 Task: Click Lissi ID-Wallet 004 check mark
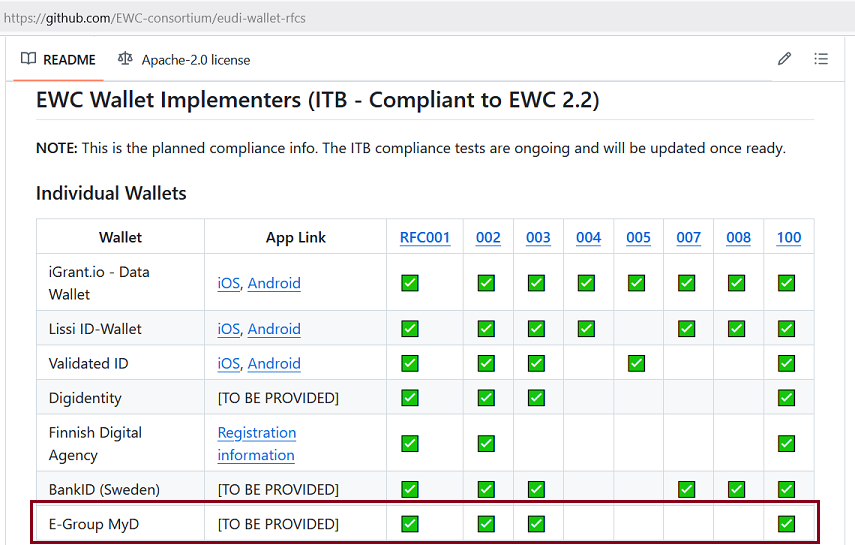[x=586, y=328]
